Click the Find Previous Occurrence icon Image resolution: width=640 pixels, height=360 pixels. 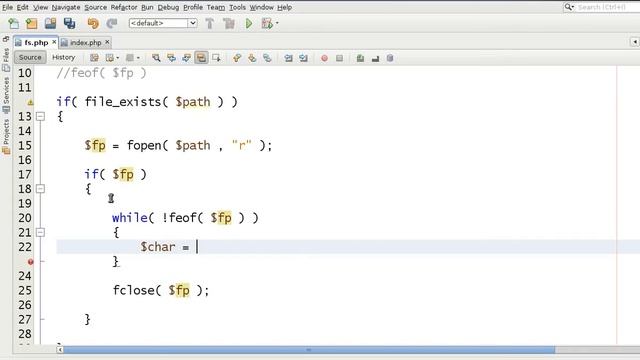point(171,58)
